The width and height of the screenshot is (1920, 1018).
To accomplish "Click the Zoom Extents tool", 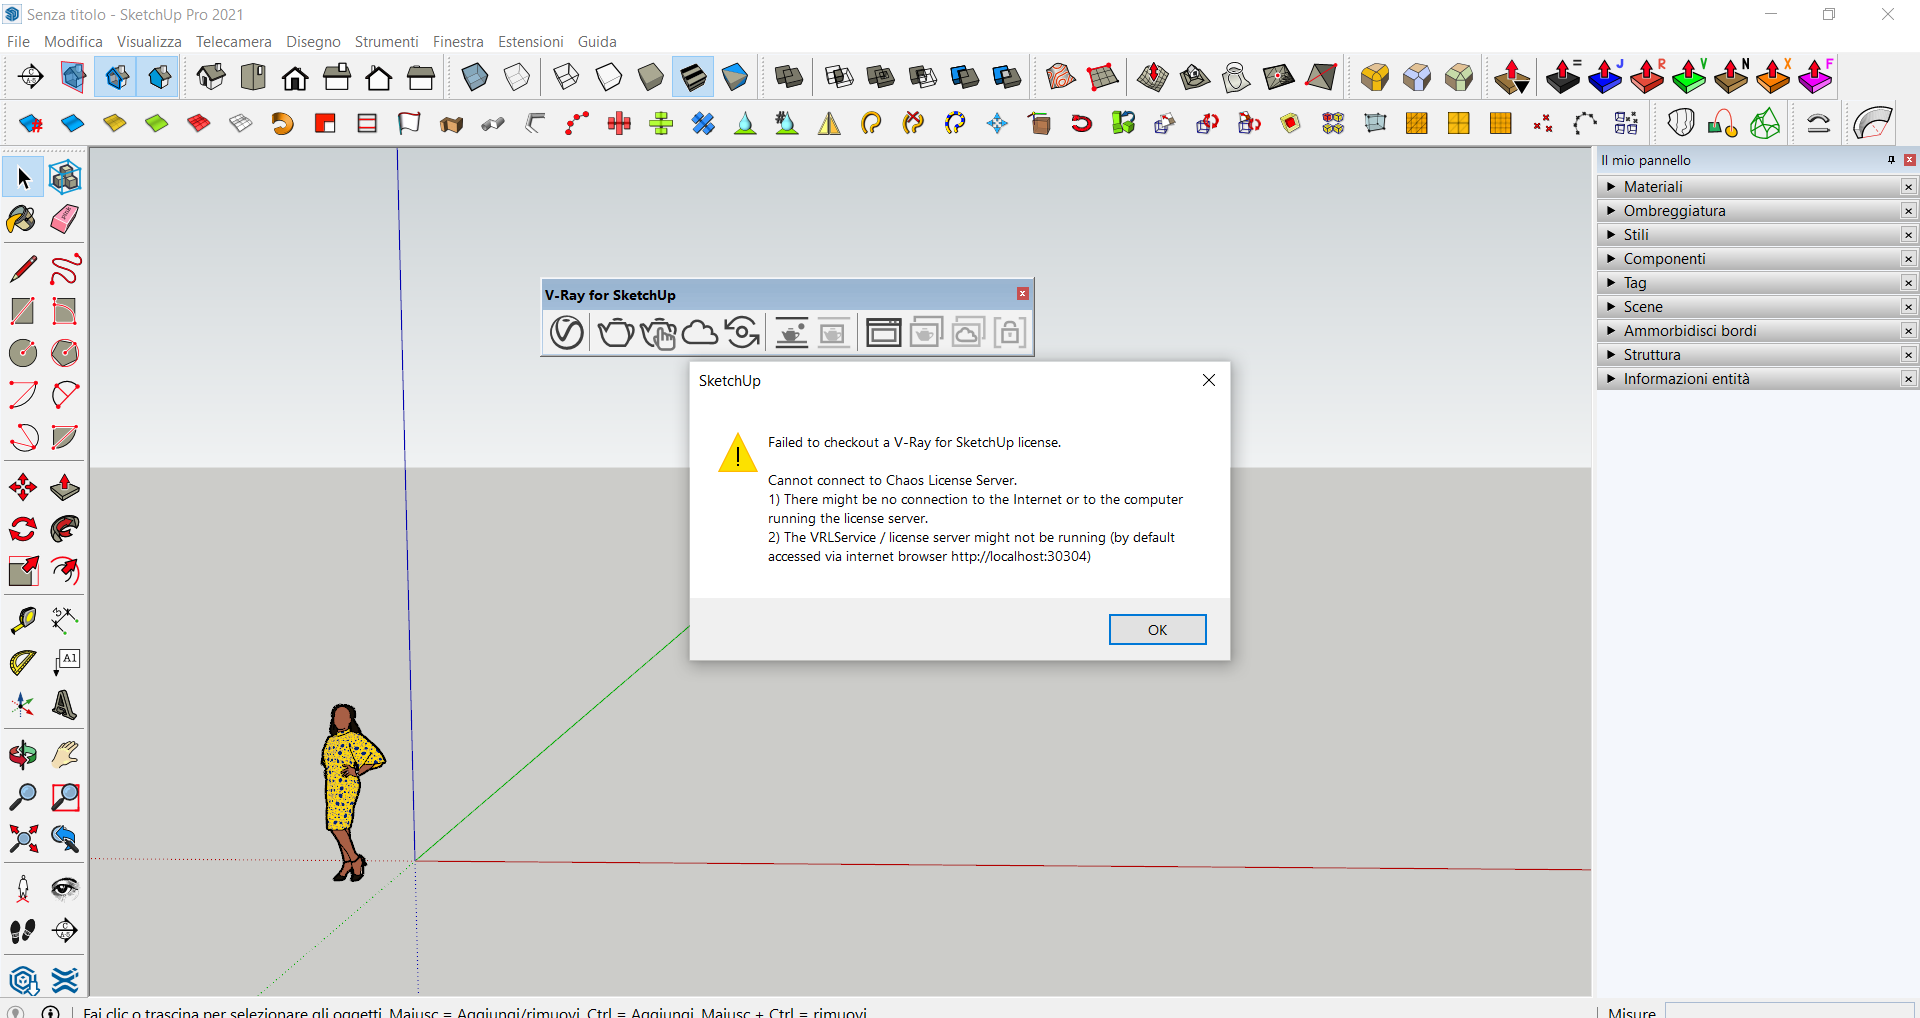I will coord(23,839).
